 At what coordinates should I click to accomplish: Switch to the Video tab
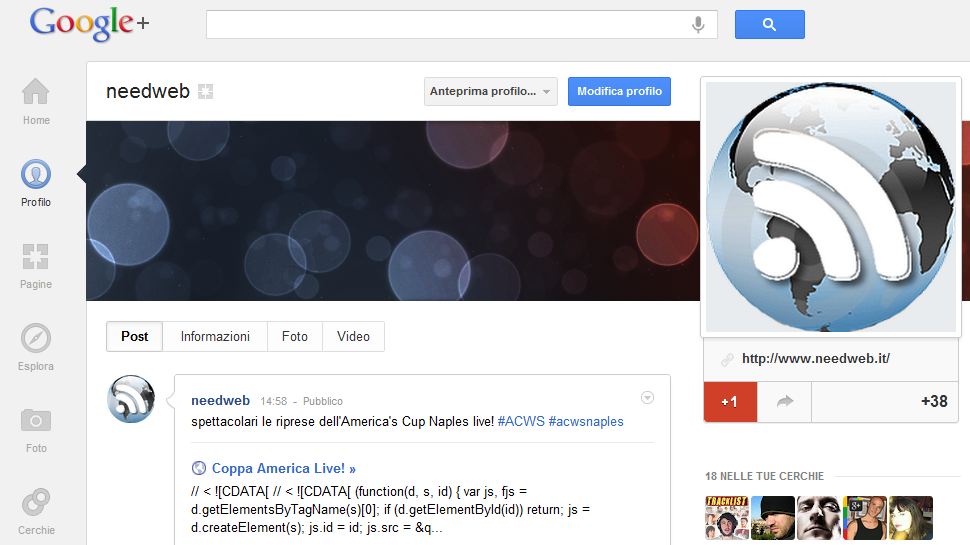pyautogui.click(x=353, y=337)
